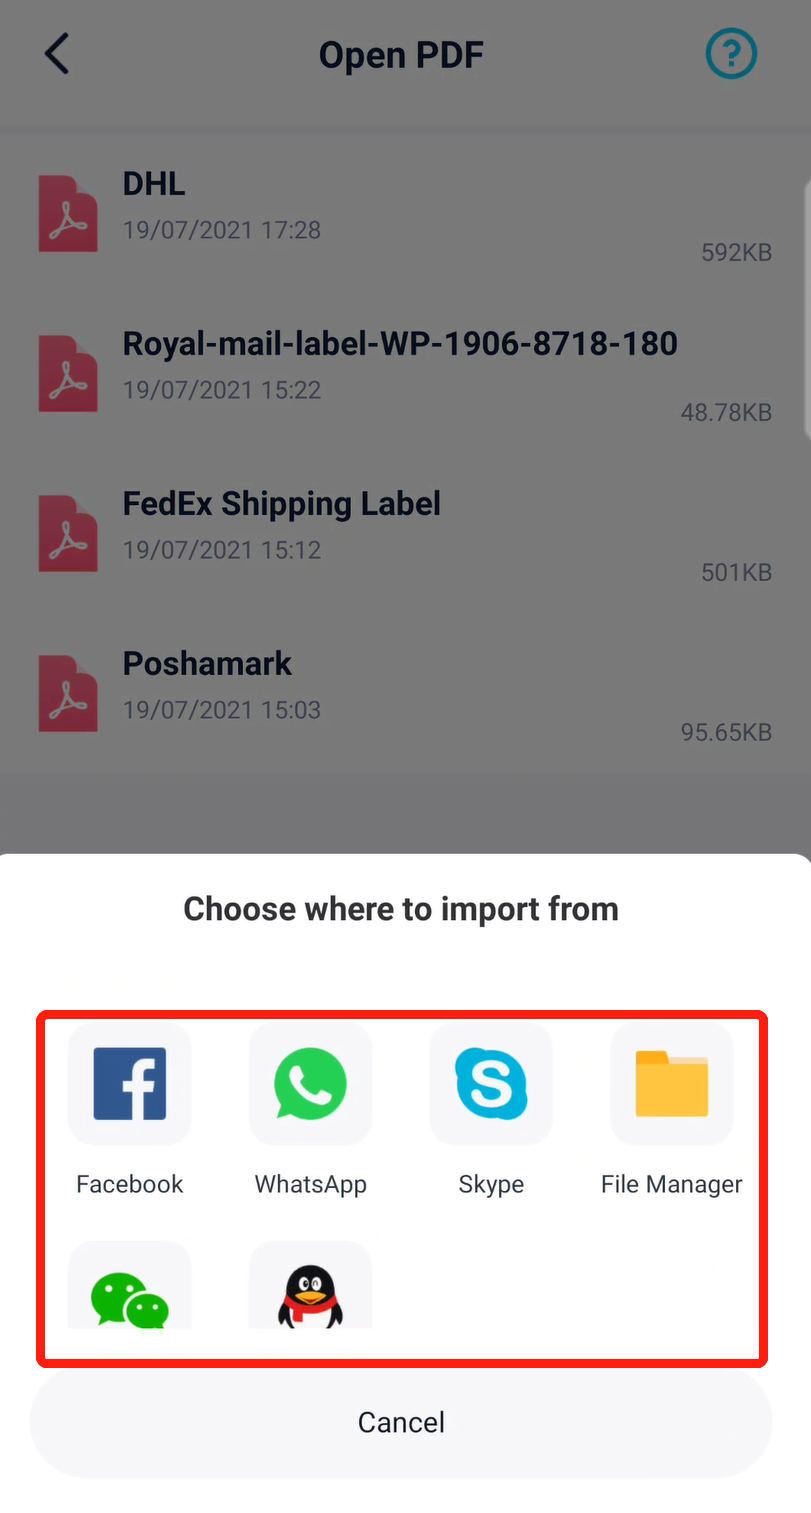Viewport: 811px width, 1513px height.
Task: Click the file list scrollbar handle
Action: 807,310
